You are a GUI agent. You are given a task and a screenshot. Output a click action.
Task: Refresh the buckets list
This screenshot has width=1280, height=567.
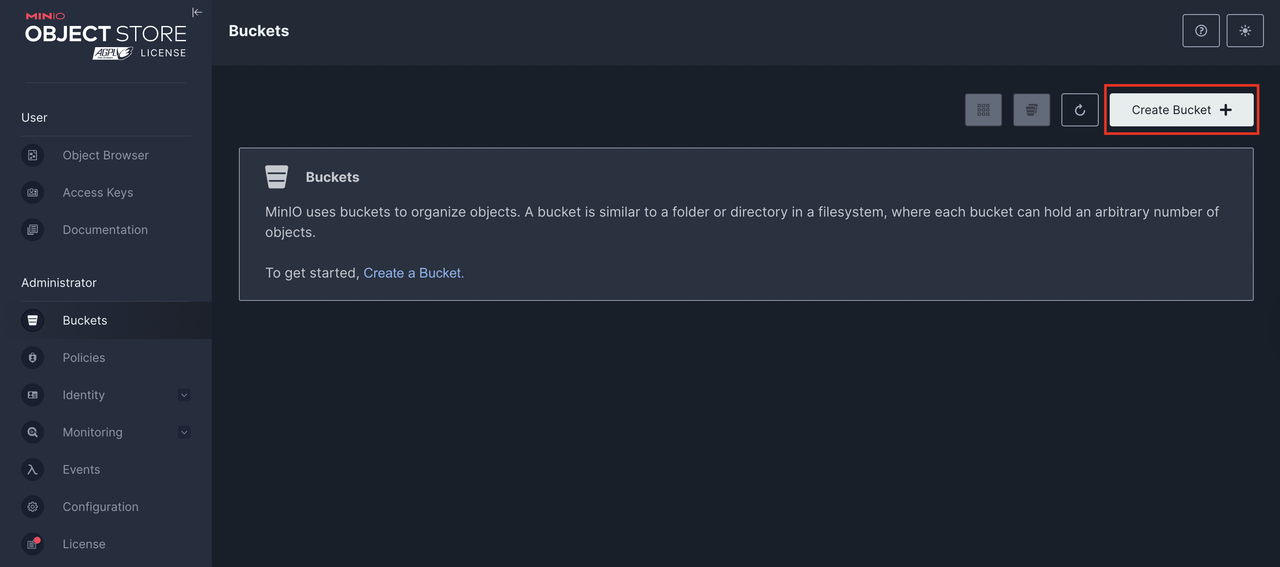coord(1080,110)
